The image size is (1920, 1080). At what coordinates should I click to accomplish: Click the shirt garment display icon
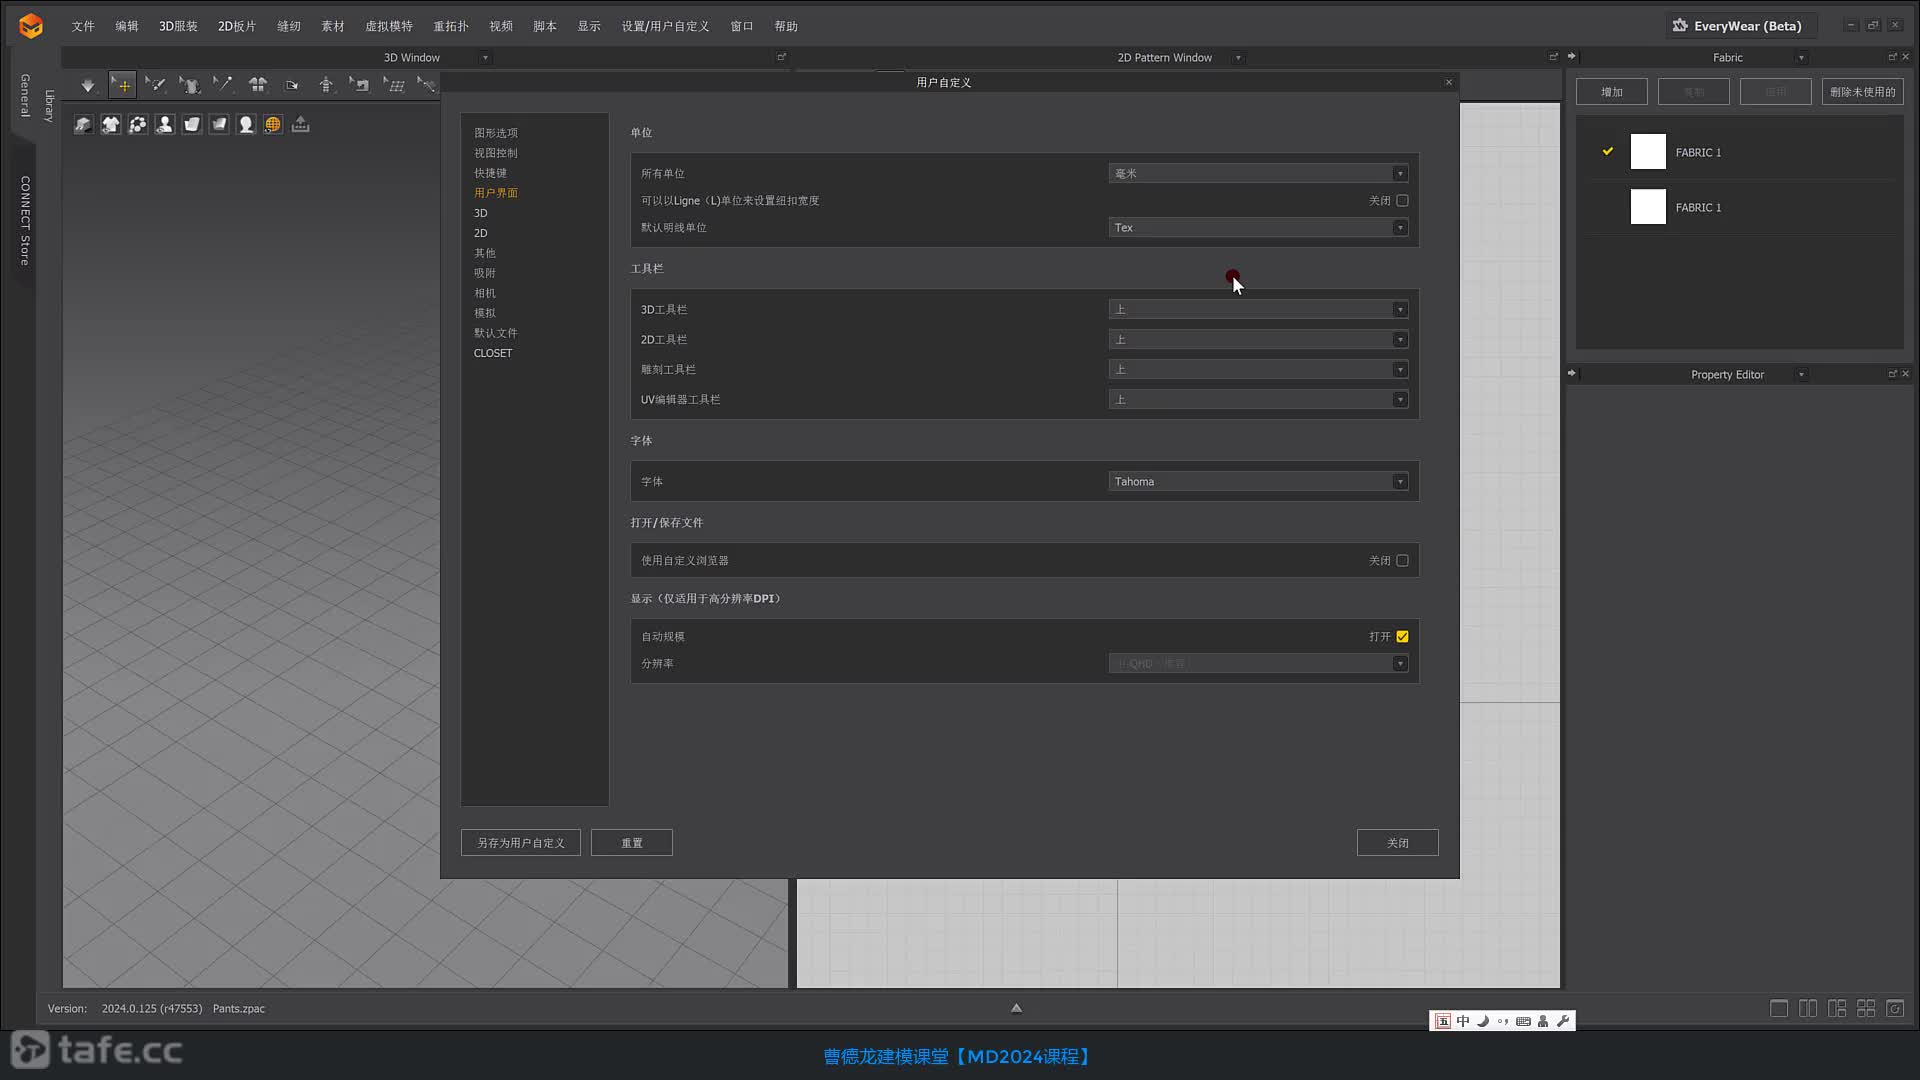click(110, 125)
